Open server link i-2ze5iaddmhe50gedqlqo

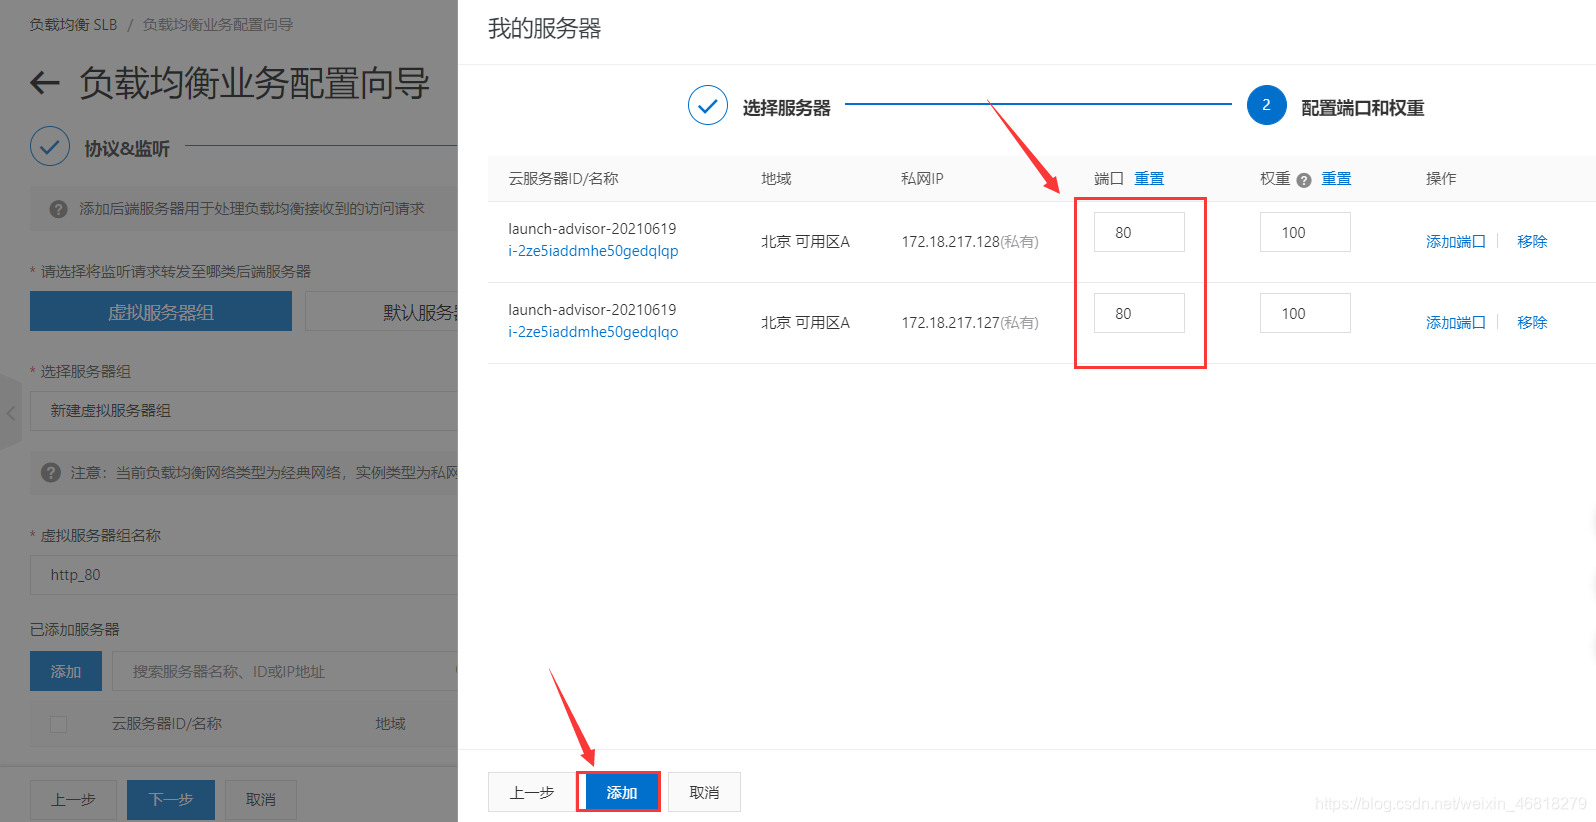click(x=593, y=331)
